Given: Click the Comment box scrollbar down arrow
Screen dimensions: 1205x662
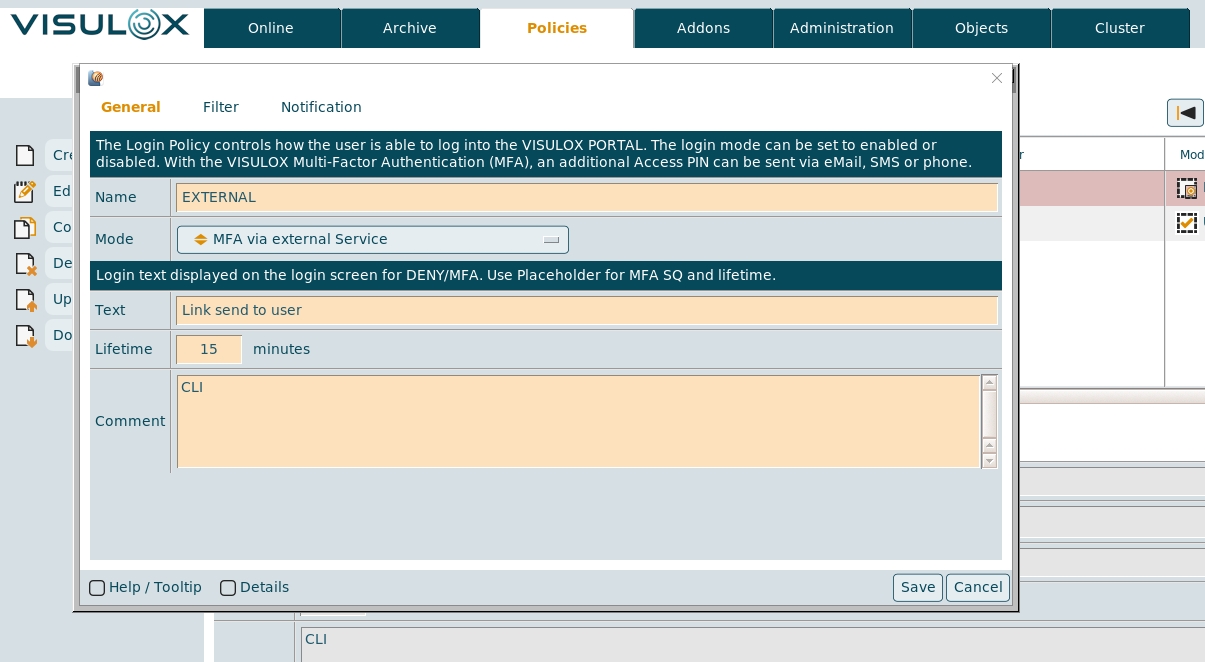Looking at the screenshot, I should (989, 461).
